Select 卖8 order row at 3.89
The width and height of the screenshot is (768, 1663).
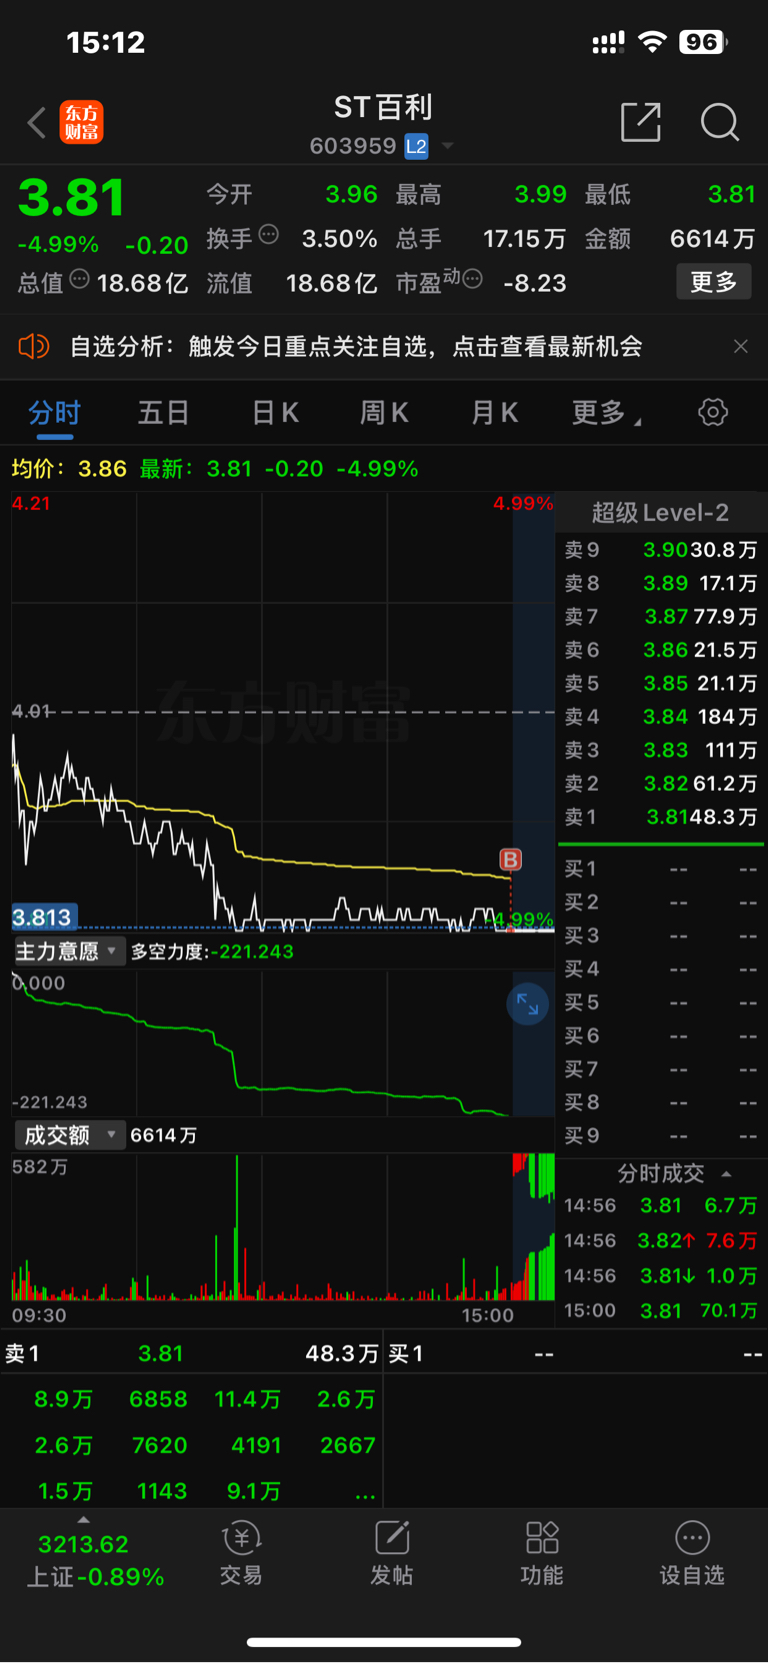pyautogui.click(x=660, y=583)
